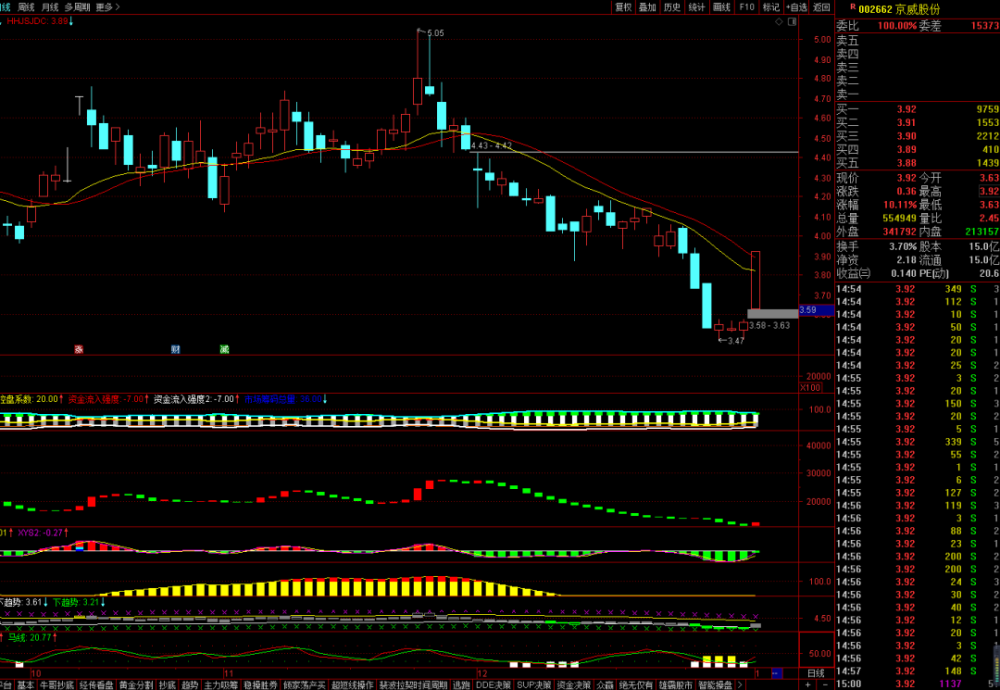Click the blue 3.59 price axis marker
This screenshot has height=690, width=1000.
[816, 311]
